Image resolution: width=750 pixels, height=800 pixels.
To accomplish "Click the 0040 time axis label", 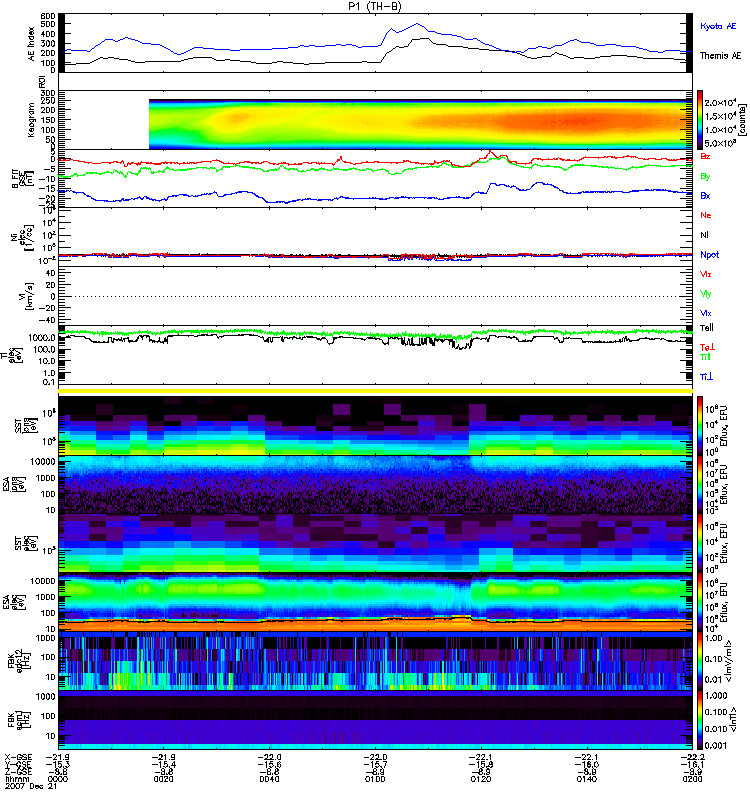I will (x=269, y=779).
